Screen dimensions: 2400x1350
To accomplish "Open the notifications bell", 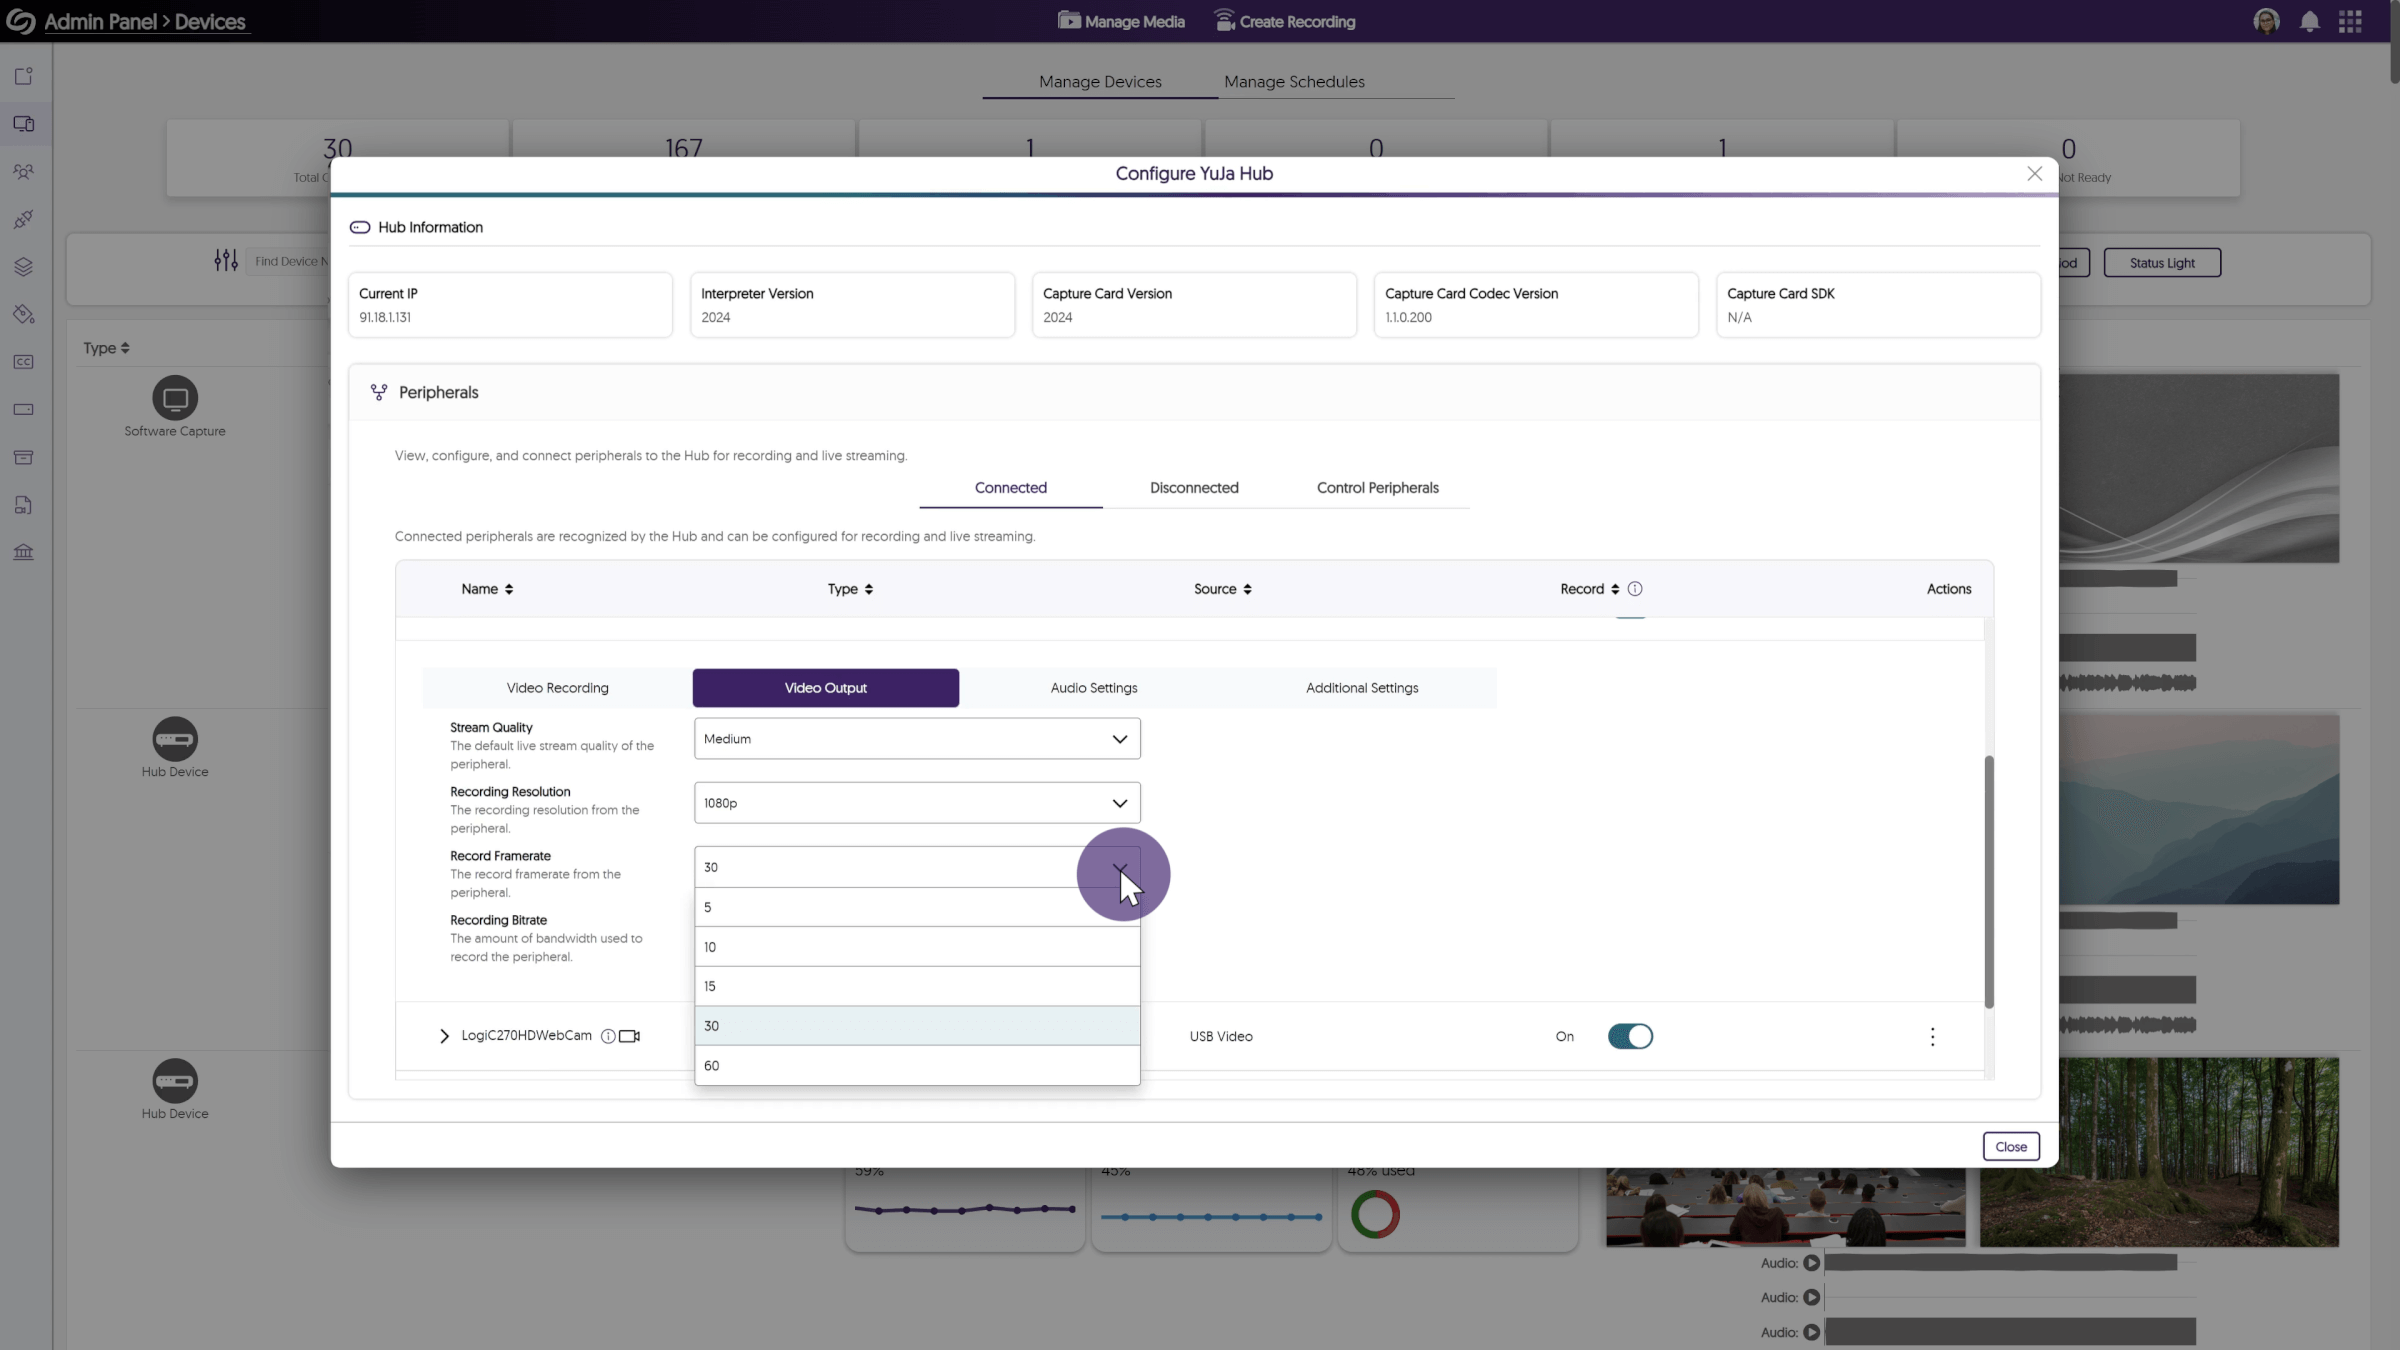I will (2309, 21).
